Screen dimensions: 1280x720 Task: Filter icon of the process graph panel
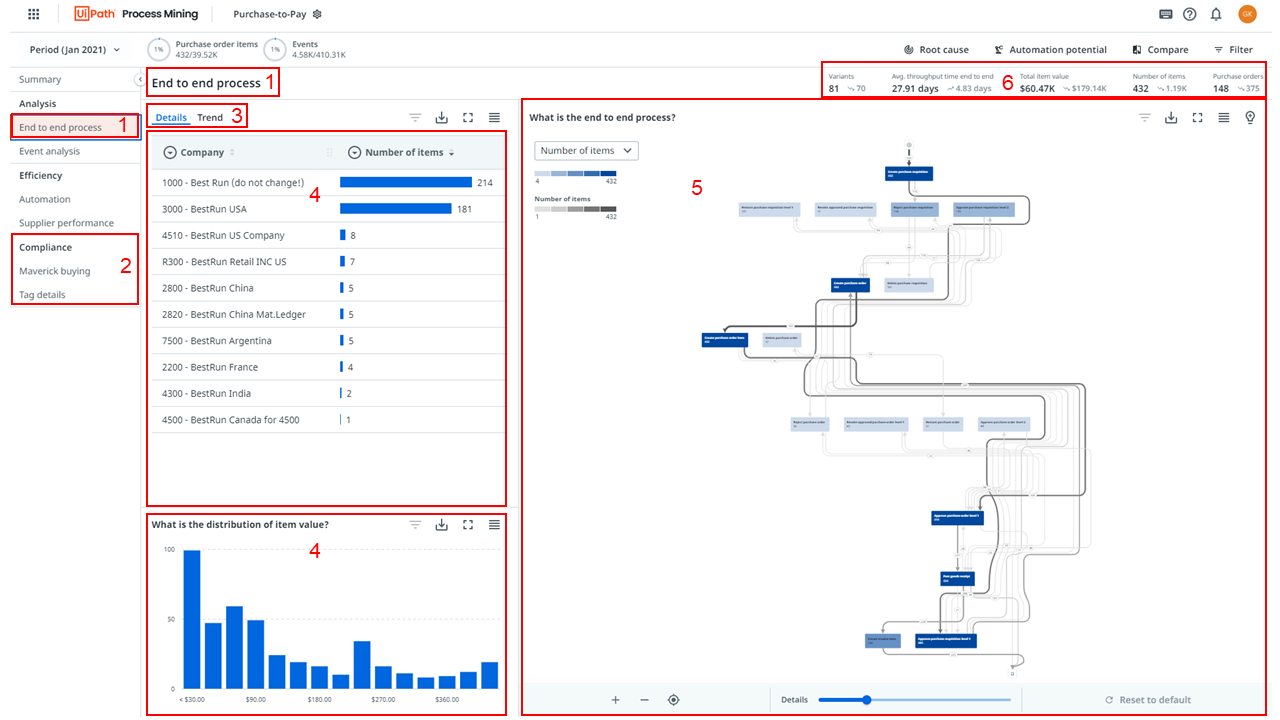point(1145,117)
